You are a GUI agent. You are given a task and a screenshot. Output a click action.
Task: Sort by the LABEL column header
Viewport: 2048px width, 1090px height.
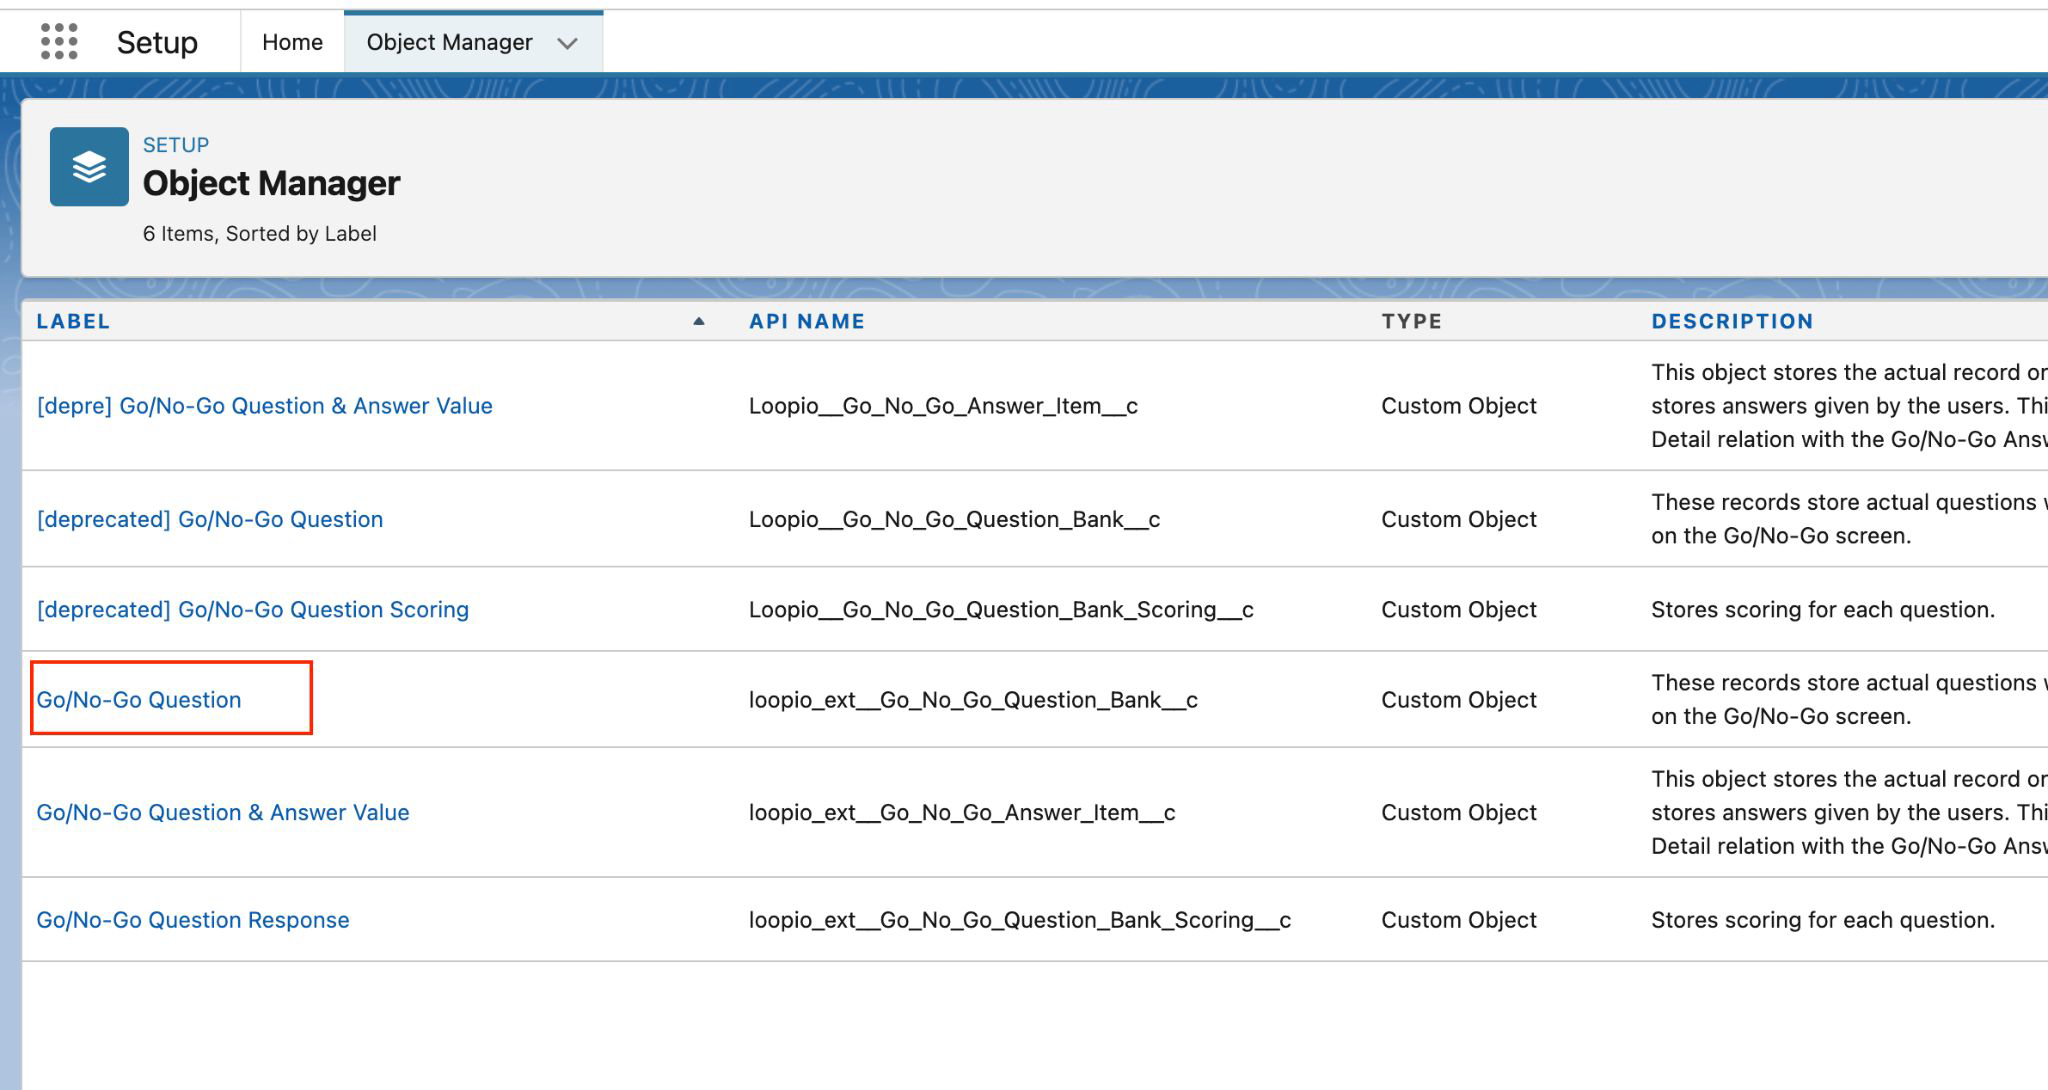pos(73,321)
